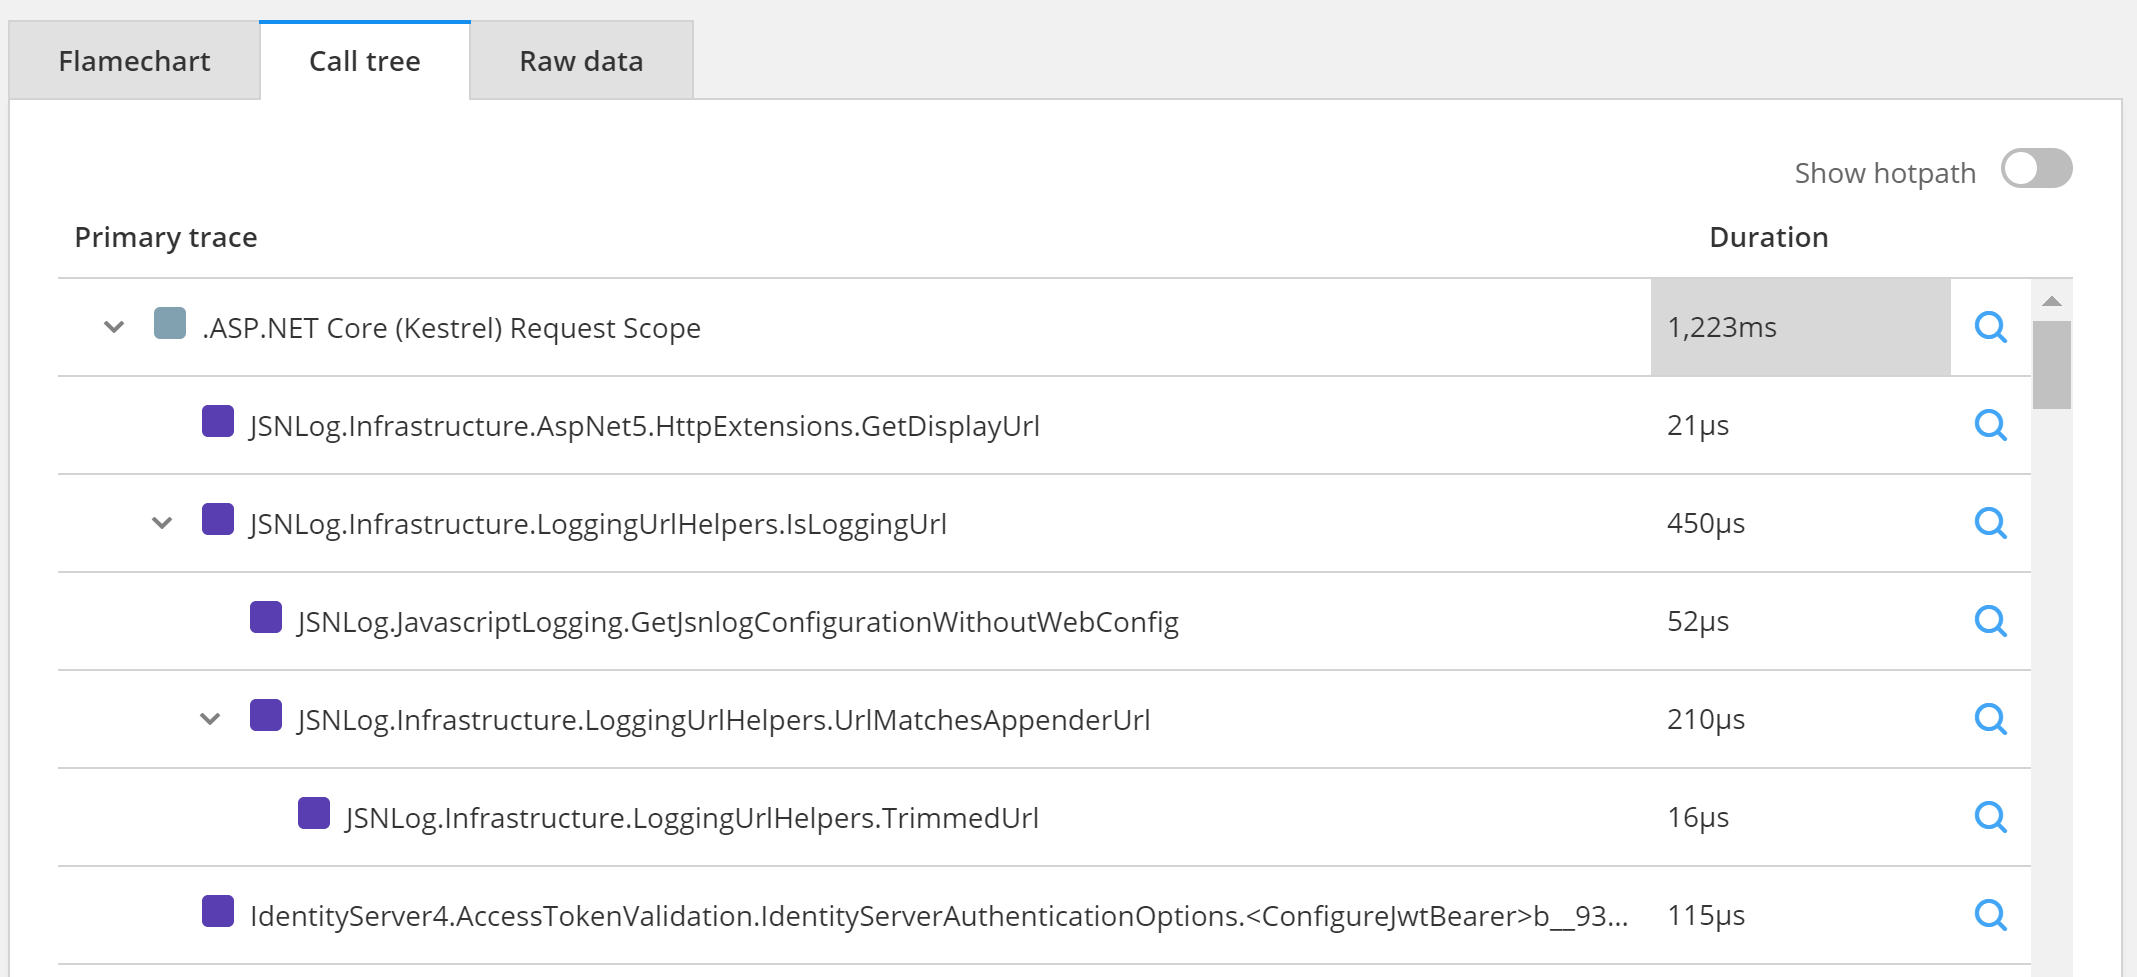Select the Call tree tab

[365, 61]
